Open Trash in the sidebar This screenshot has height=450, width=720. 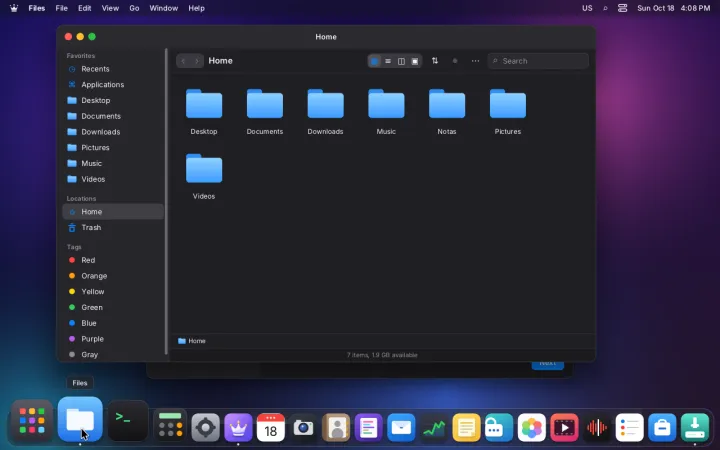(113, 227)
